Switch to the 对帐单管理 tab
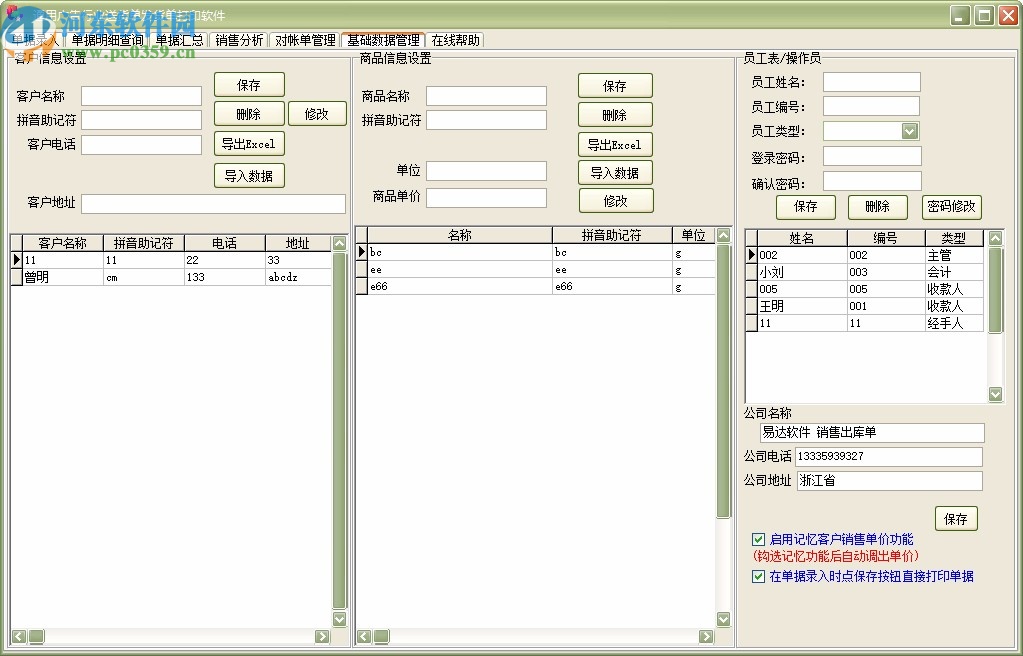This screenshot has height=656, width=1023. [x=305, y=41]
